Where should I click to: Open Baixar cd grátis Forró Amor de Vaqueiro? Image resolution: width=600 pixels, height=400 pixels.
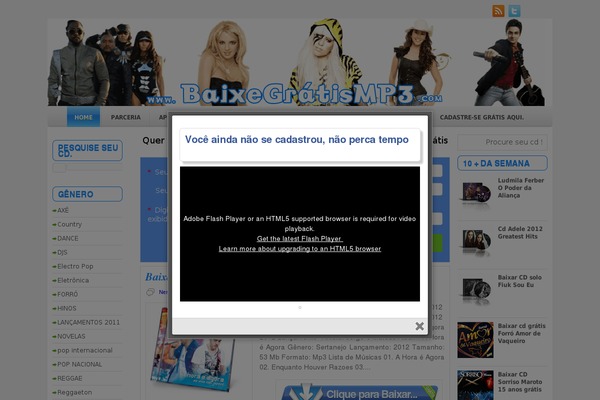522,333
